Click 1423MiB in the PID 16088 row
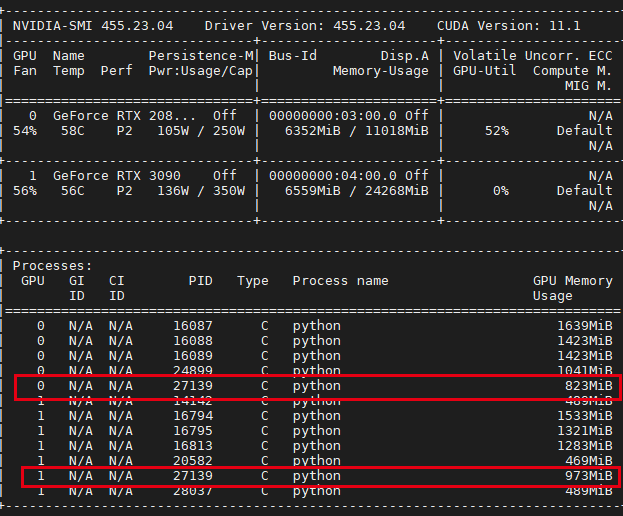This screenshot has width=623, height=516. tap(585, 341)
